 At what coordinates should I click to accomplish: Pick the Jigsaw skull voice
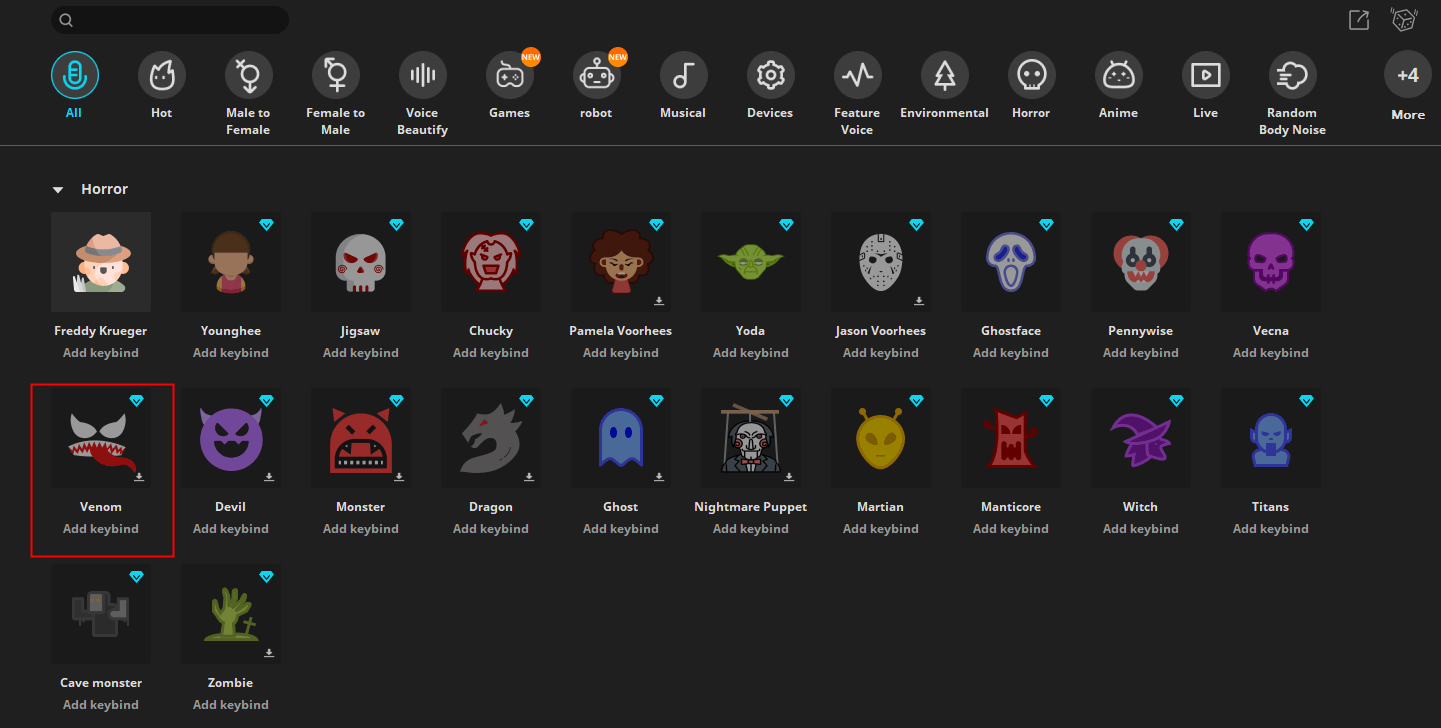coord(361,262)
